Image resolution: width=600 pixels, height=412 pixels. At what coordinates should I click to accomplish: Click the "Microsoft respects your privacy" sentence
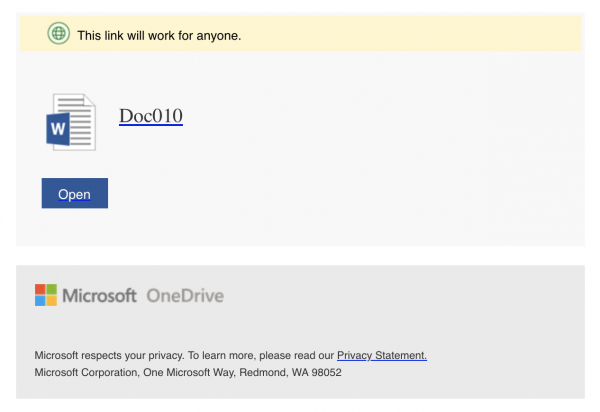(109, 355)
